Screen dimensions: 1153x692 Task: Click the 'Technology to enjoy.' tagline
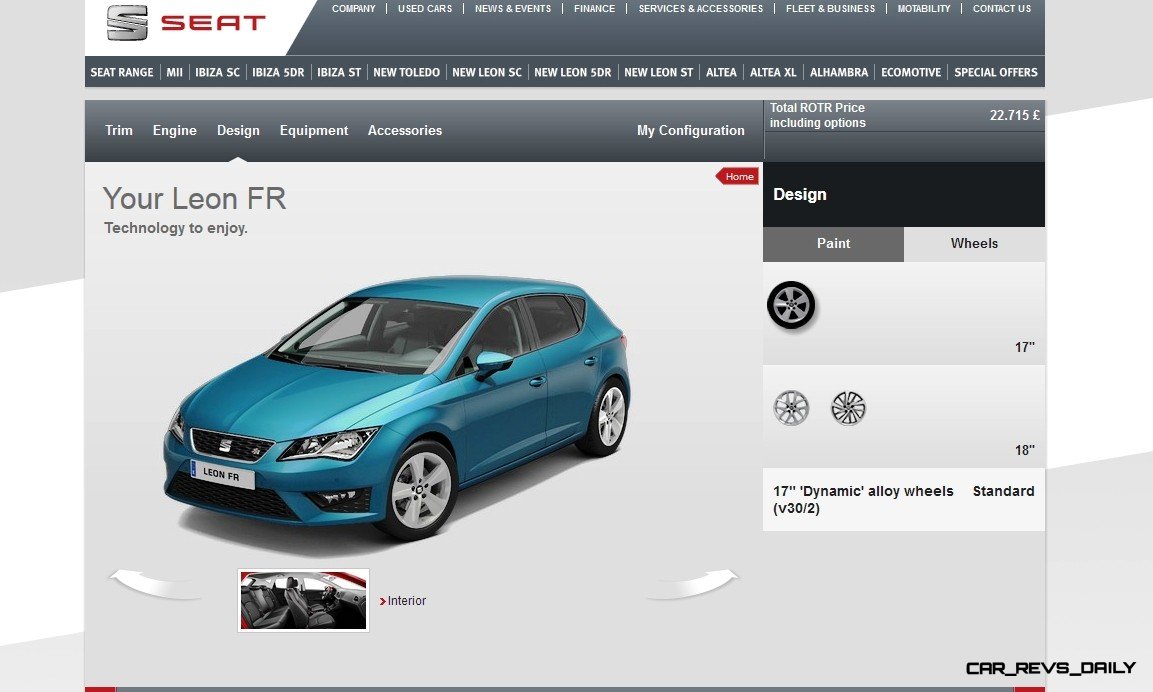coord(176,228)
